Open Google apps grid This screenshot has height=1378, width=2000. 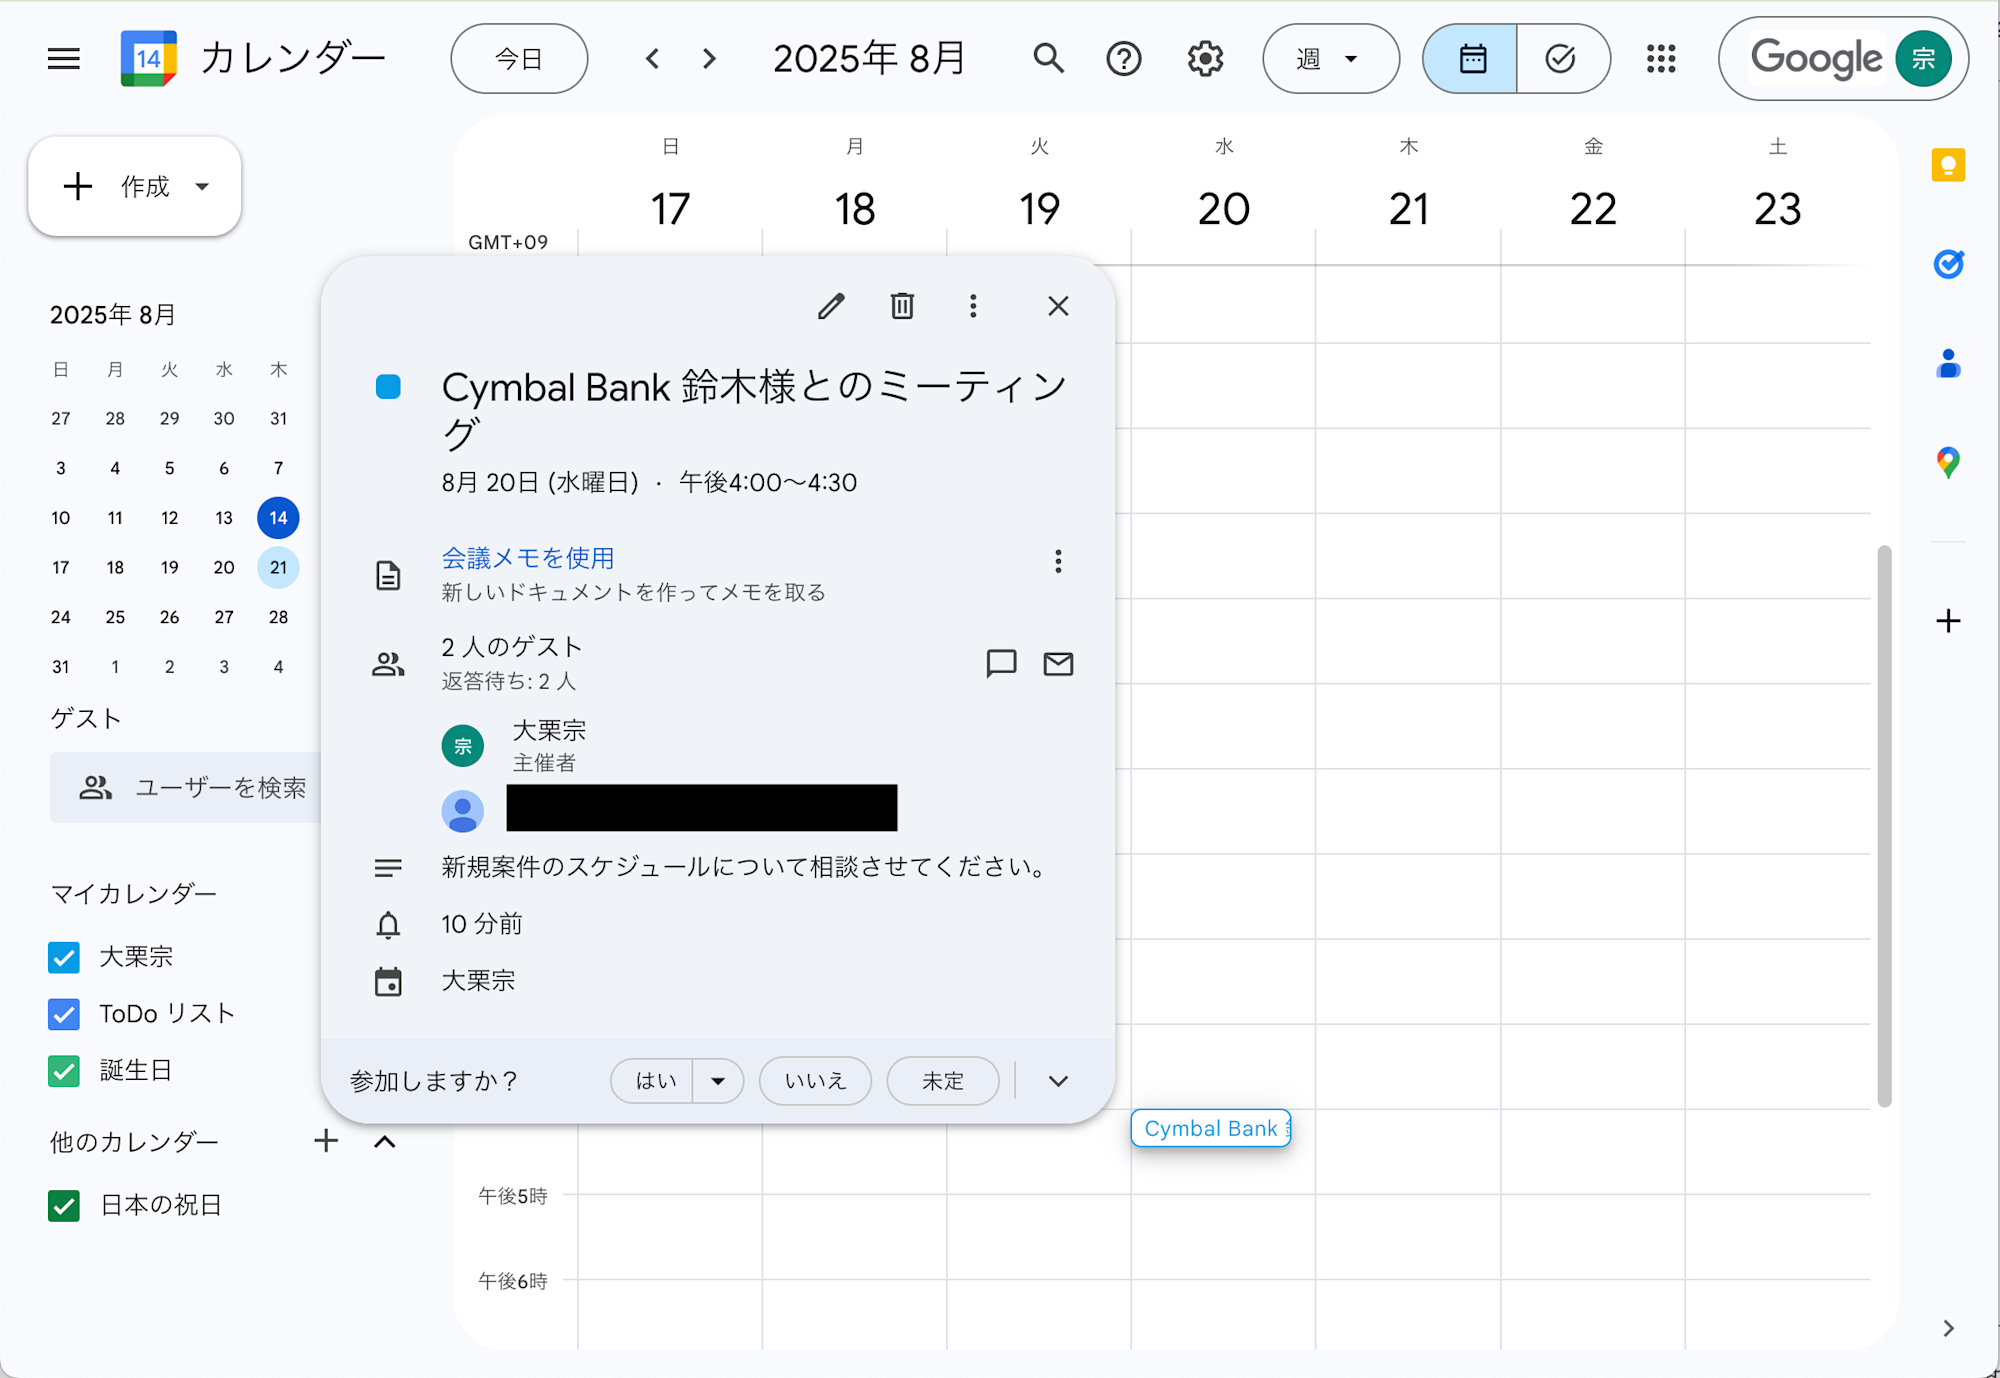click(1661, 59)
